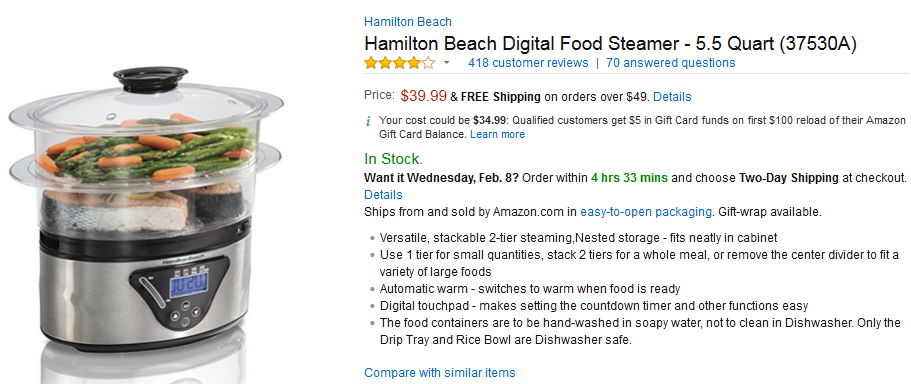This screenshot has height=384, width=911.
Task: Click the Two-Day Shipping text
Action: [x=788, y=178]
